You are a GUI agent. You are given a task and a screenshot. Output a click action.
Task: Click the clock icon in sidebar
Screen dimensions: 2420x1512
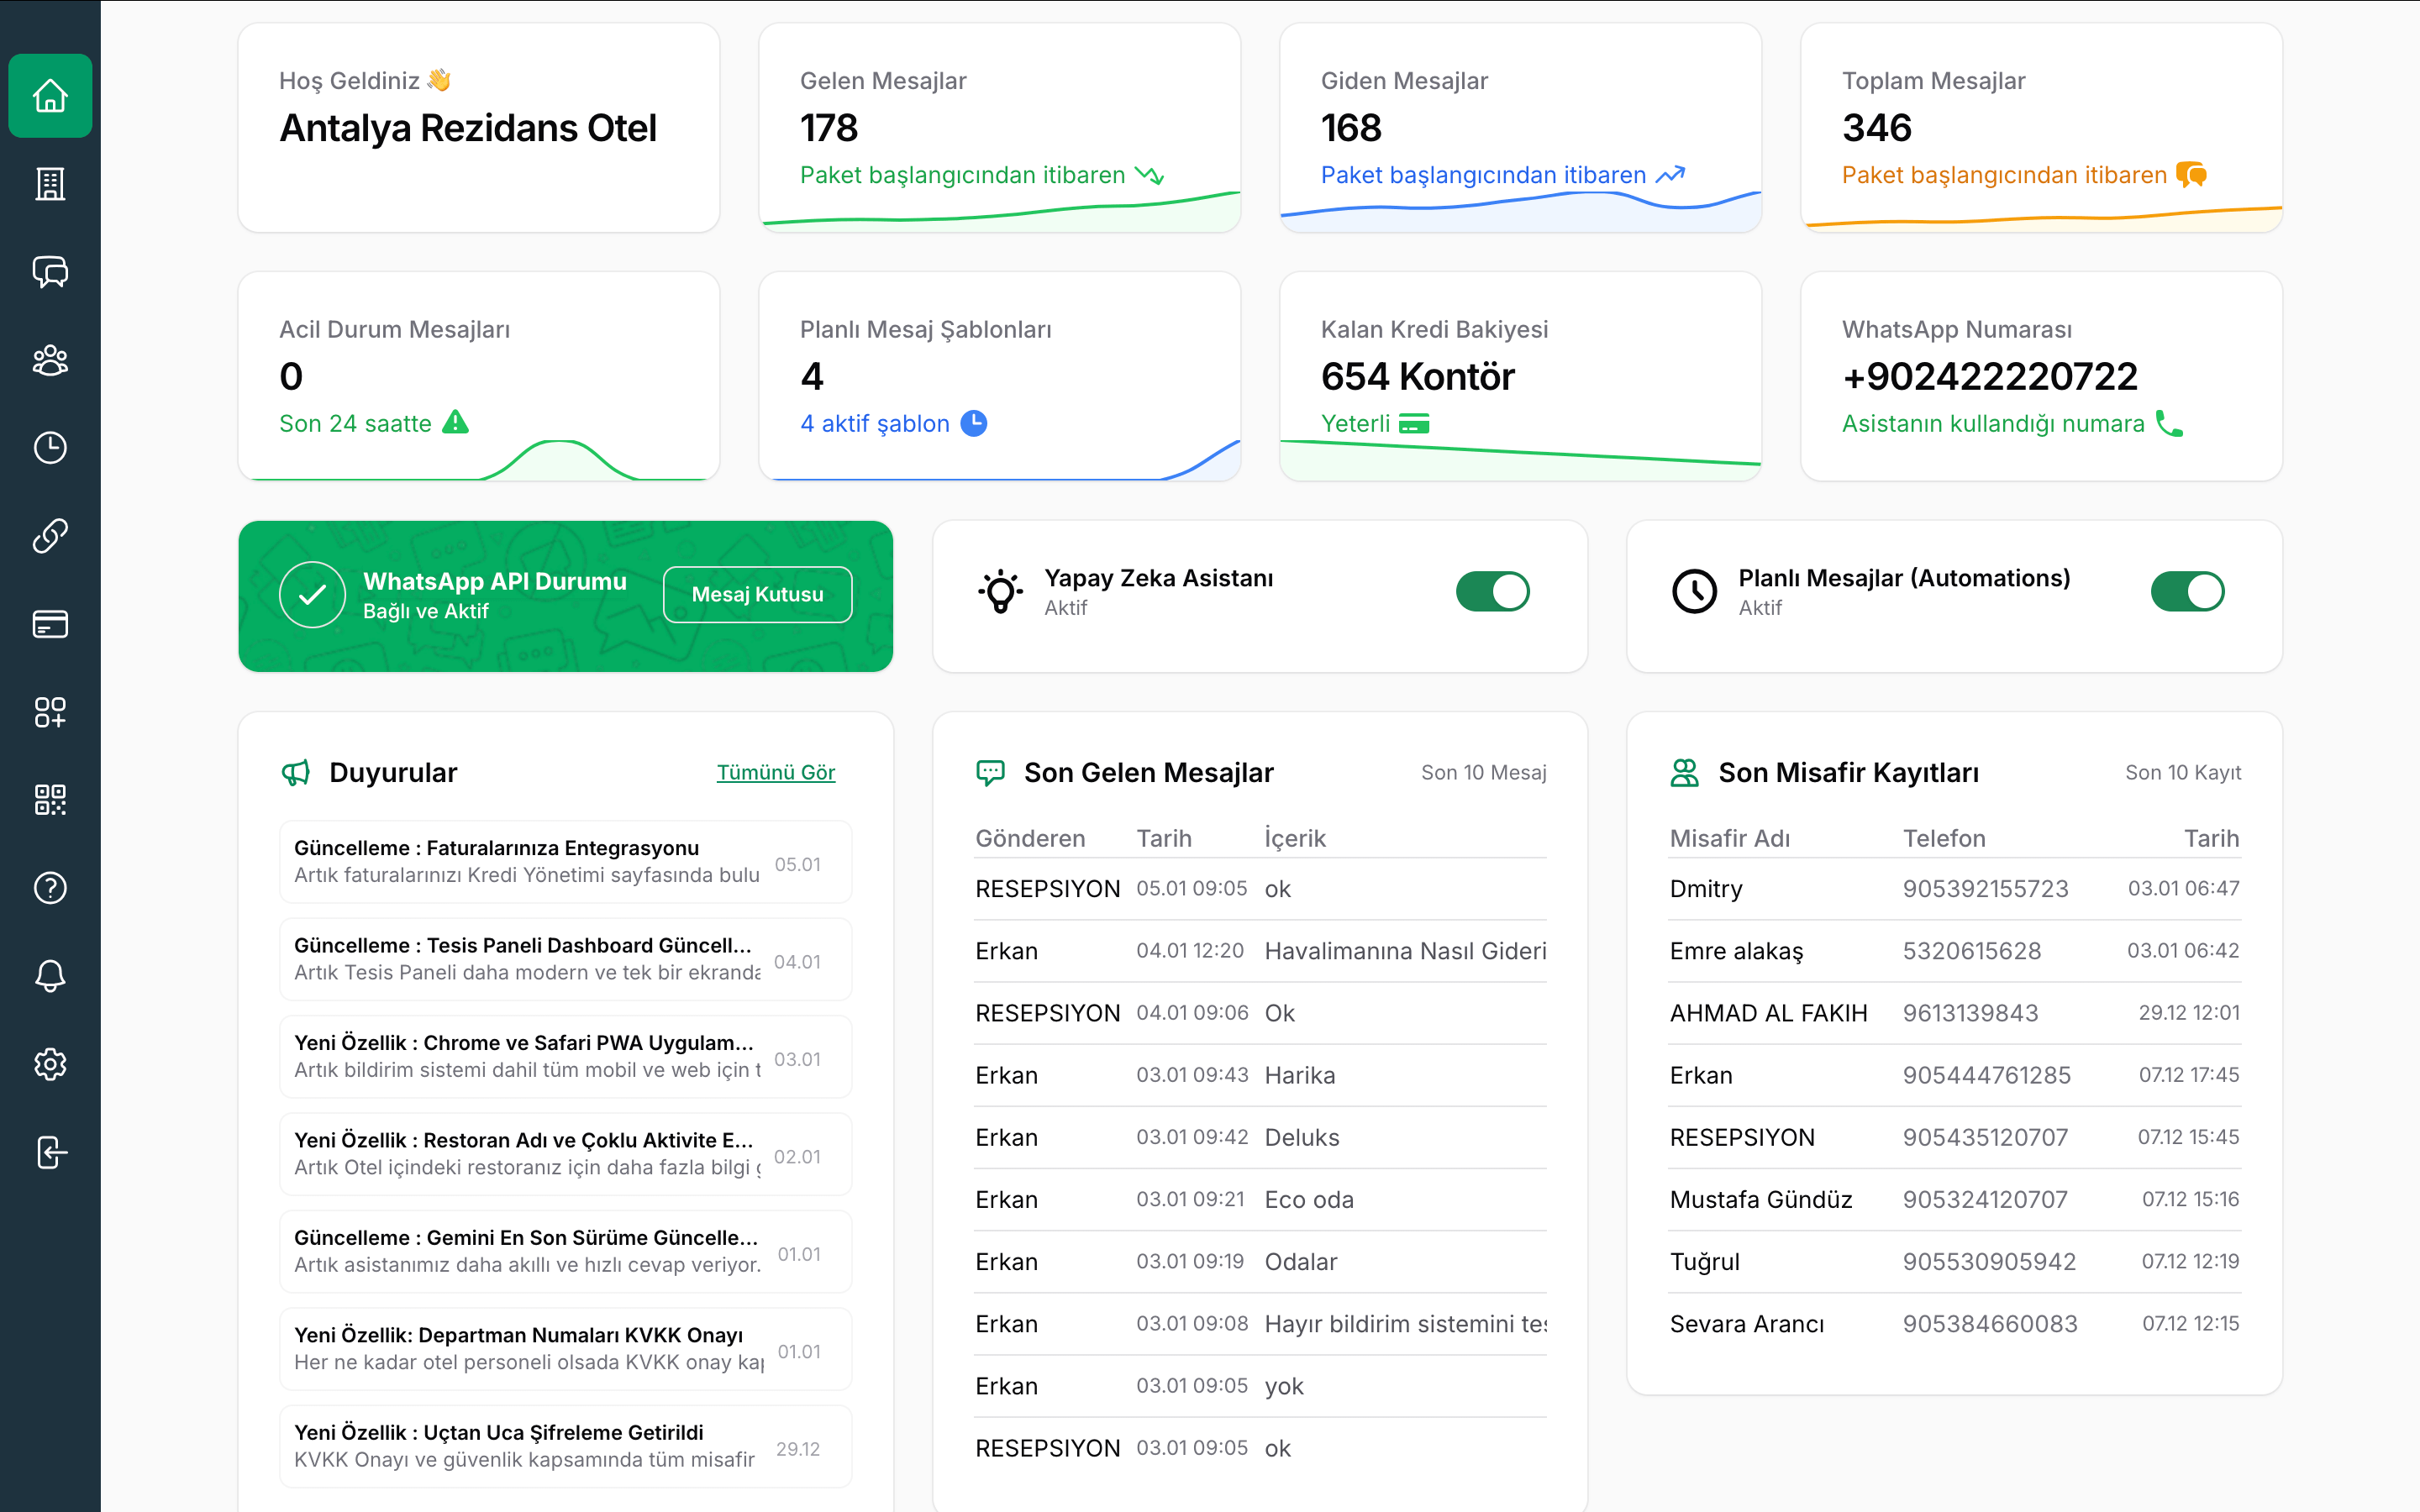click(50, 448)
